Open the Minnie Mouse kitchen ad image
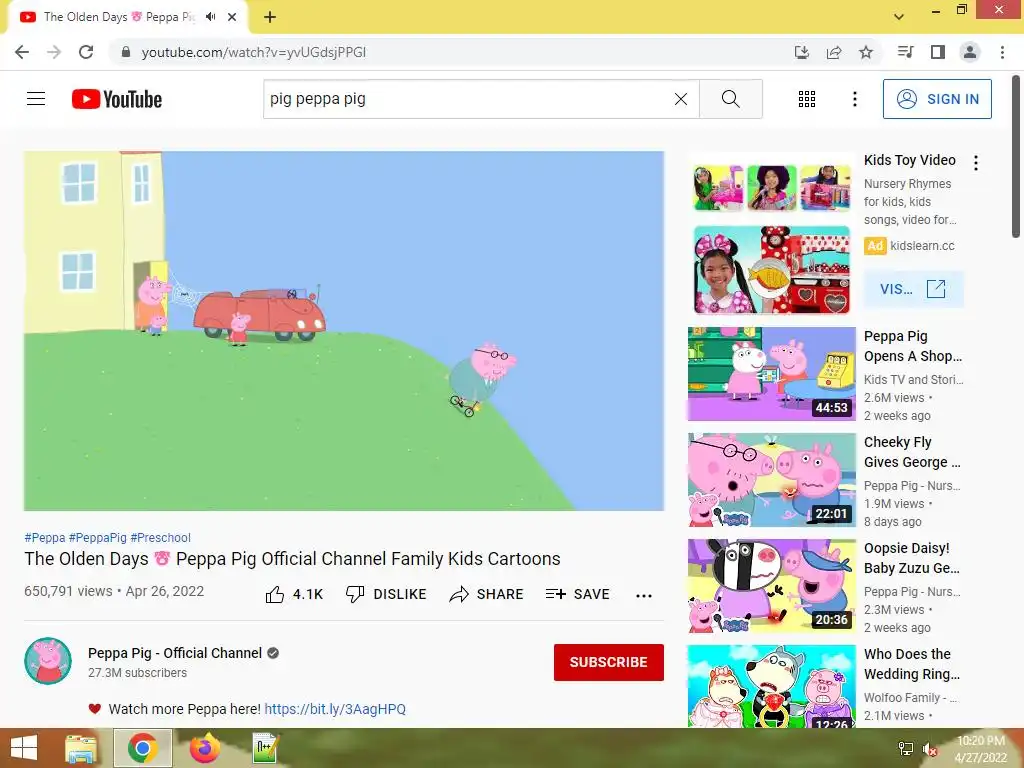The image size is (1024, 768). tap(771, 270)
